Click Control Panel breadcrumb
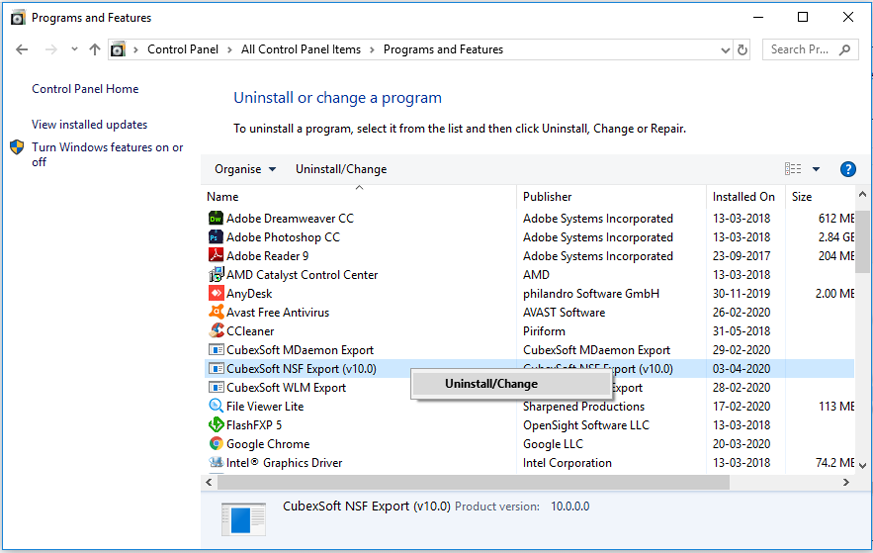Viewport: 873px width, 553px height. click(183, 50)
